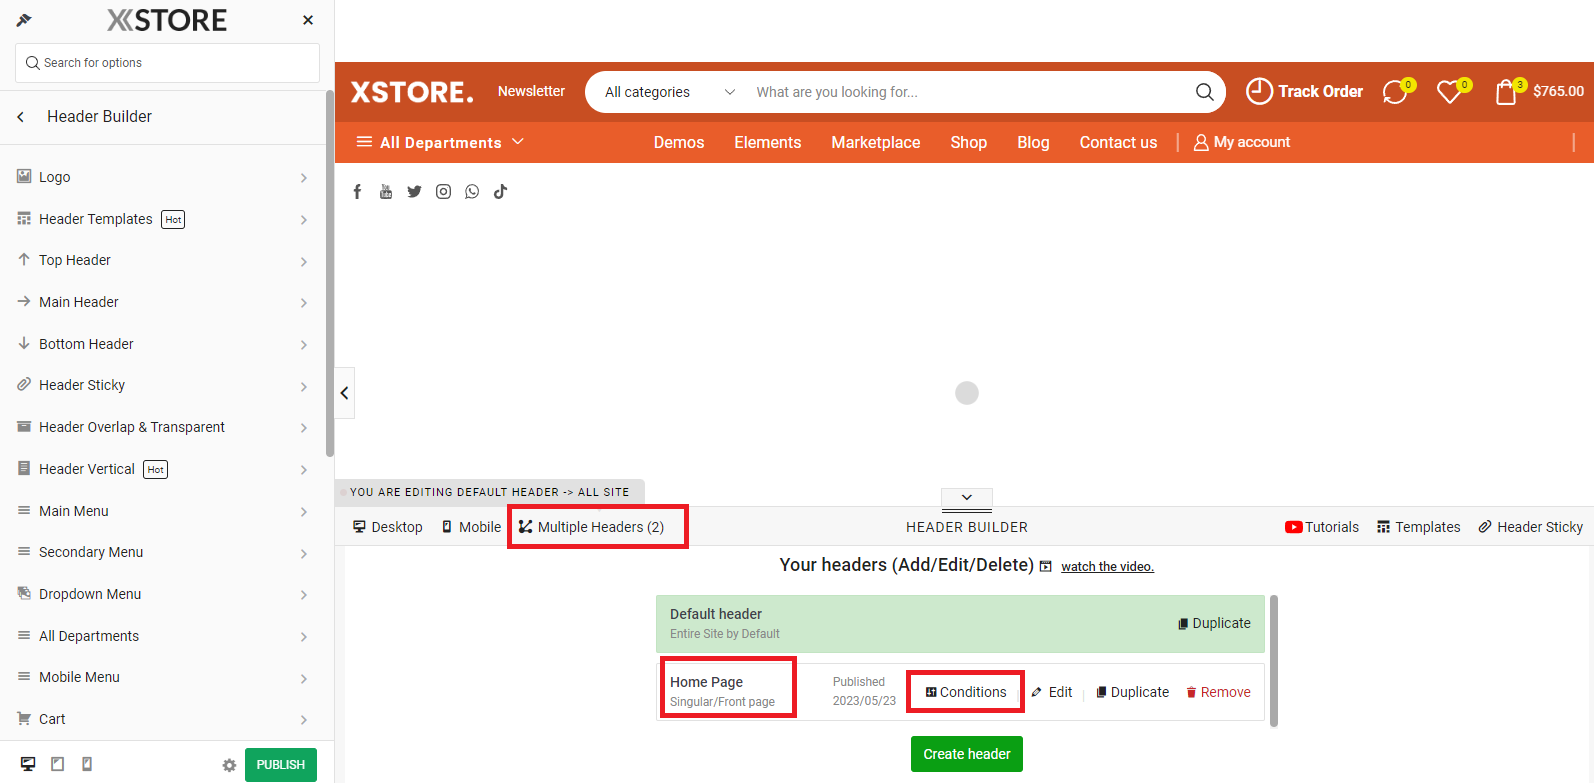Open Header Sticky settings in sidebar
This screenshot has width=1594, height=783.
(x=162, y=385)
